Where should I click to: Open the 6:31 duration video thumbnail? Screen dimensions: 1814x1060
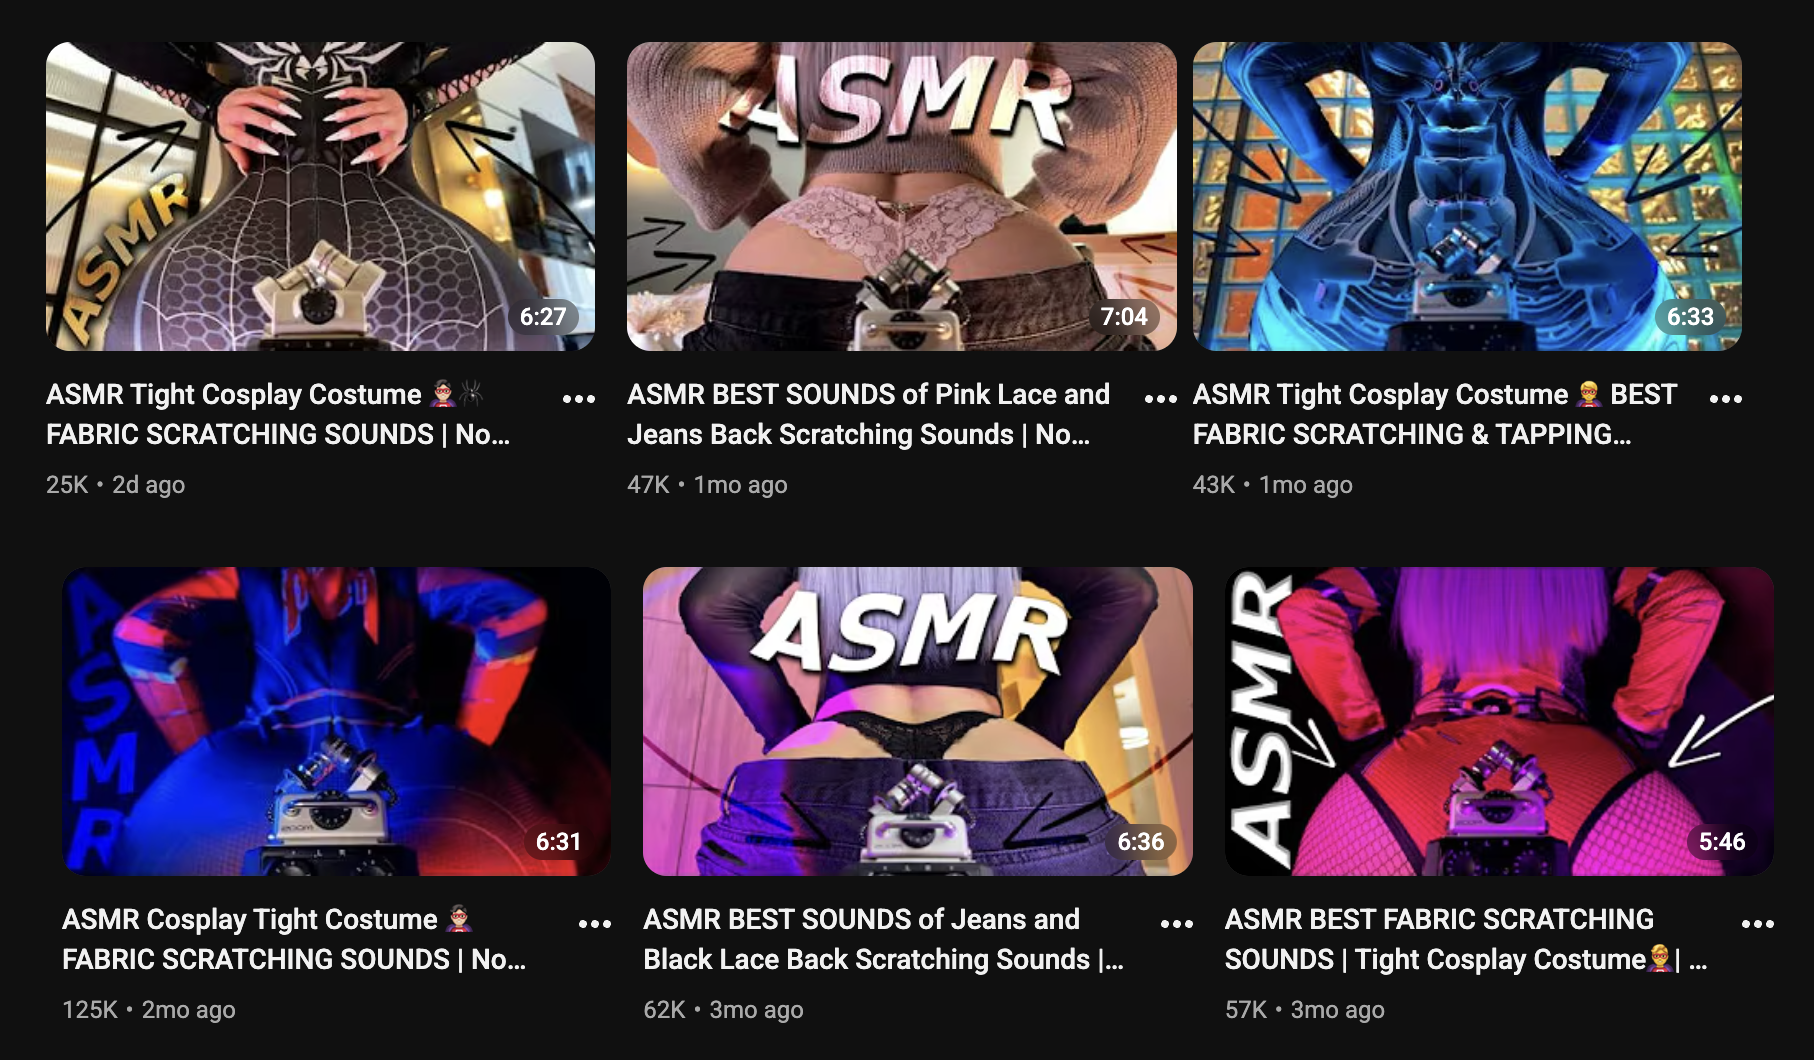pos(336,721)
